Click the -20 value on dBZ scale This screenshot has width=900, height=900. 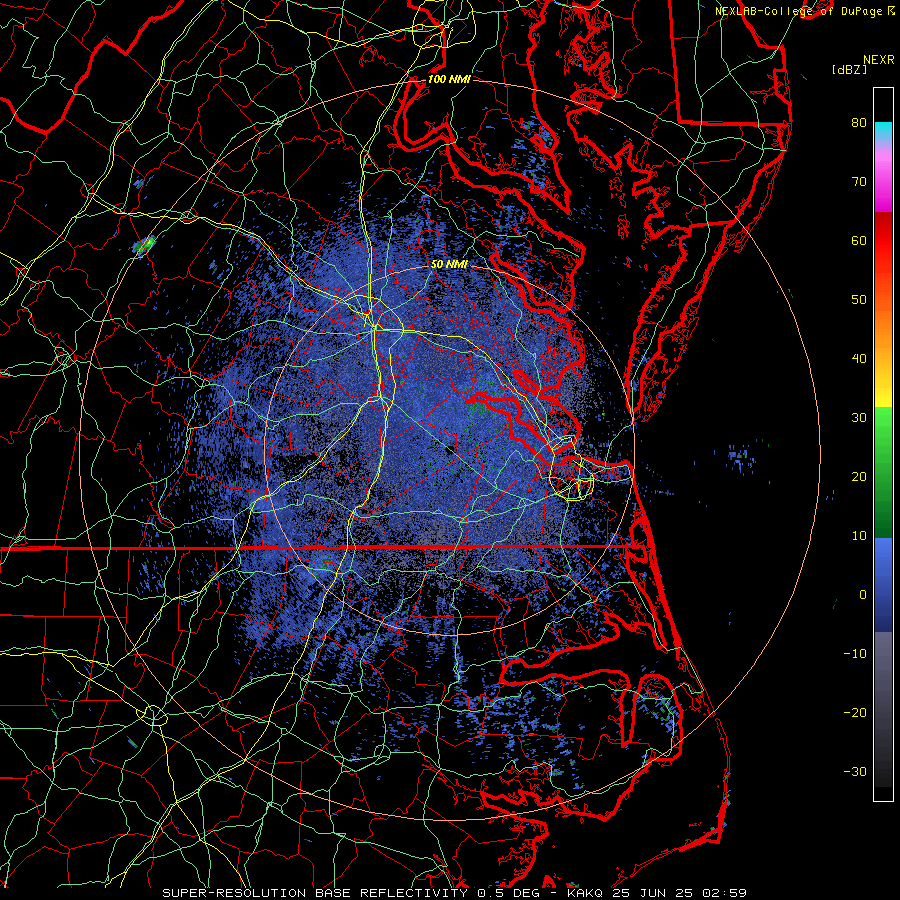(x=855, y=712)
